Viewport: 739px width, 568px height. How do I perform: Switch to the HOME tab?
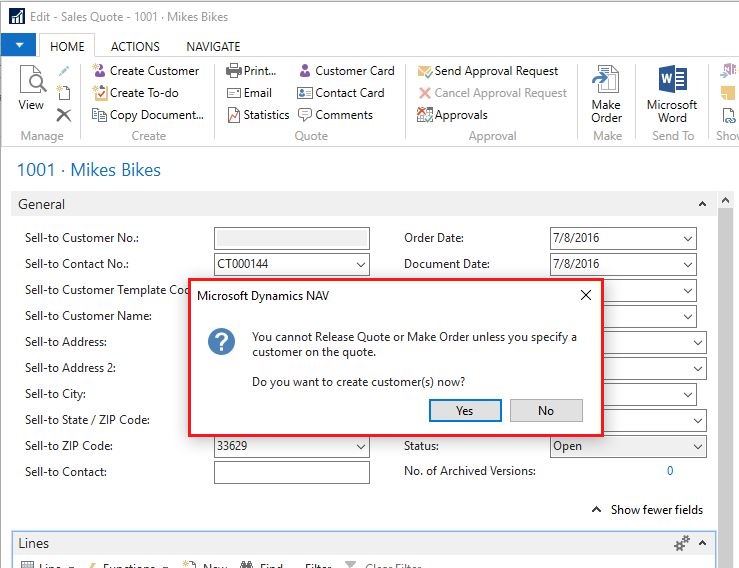click(67, 46)
